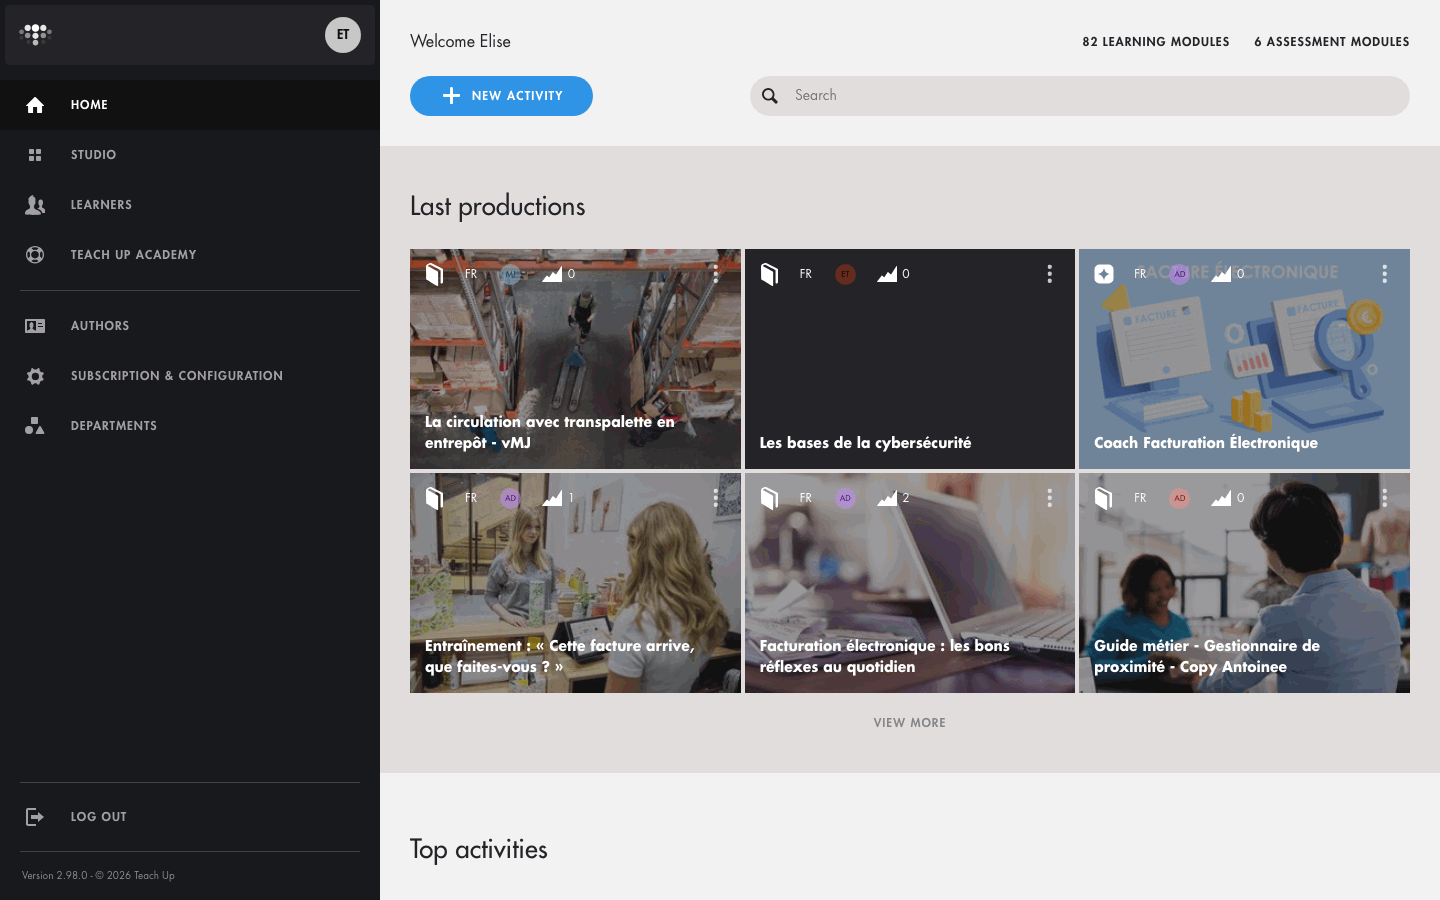Open options menu for Entraînement card

(x=715, y=498)
